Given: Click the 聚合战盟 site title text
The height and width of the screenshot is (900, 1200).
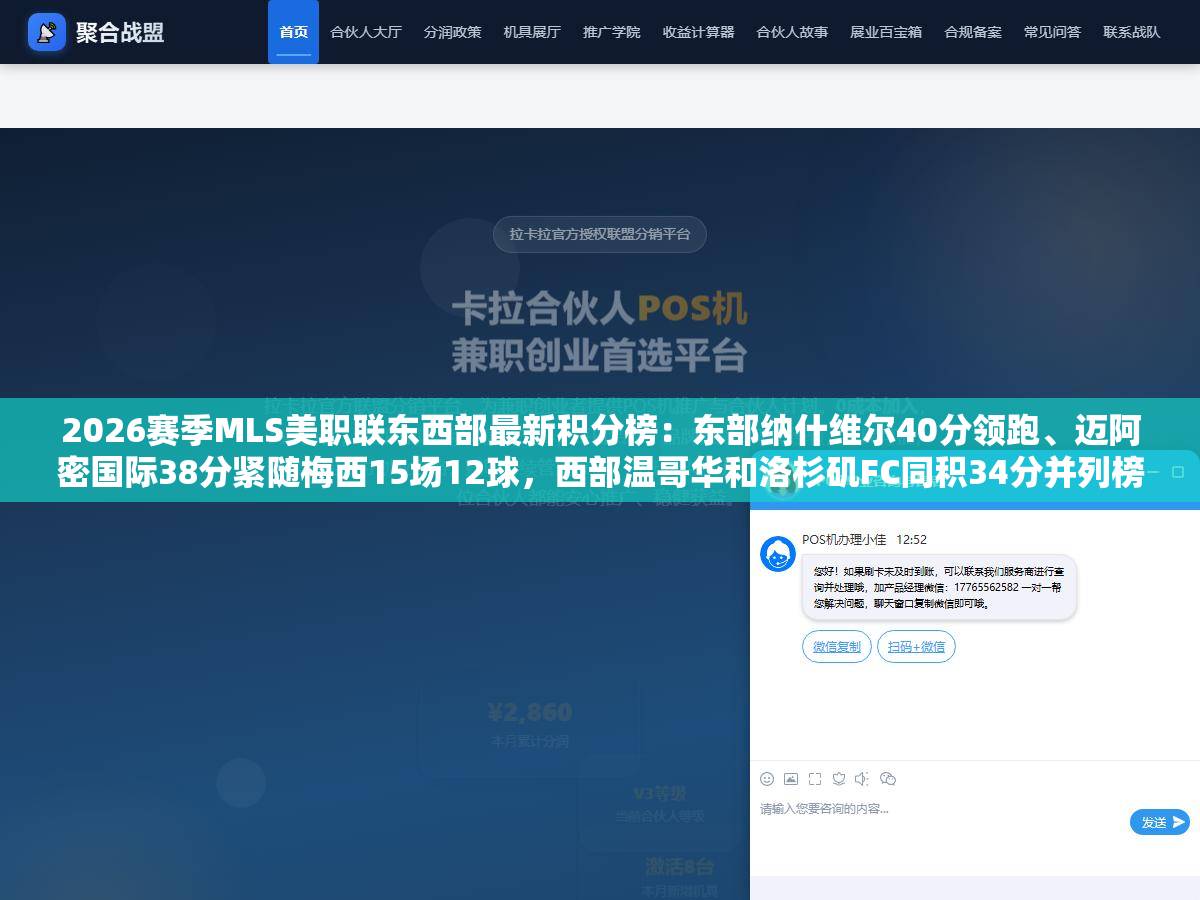Looking at the screenshot, I should [120, 32].
